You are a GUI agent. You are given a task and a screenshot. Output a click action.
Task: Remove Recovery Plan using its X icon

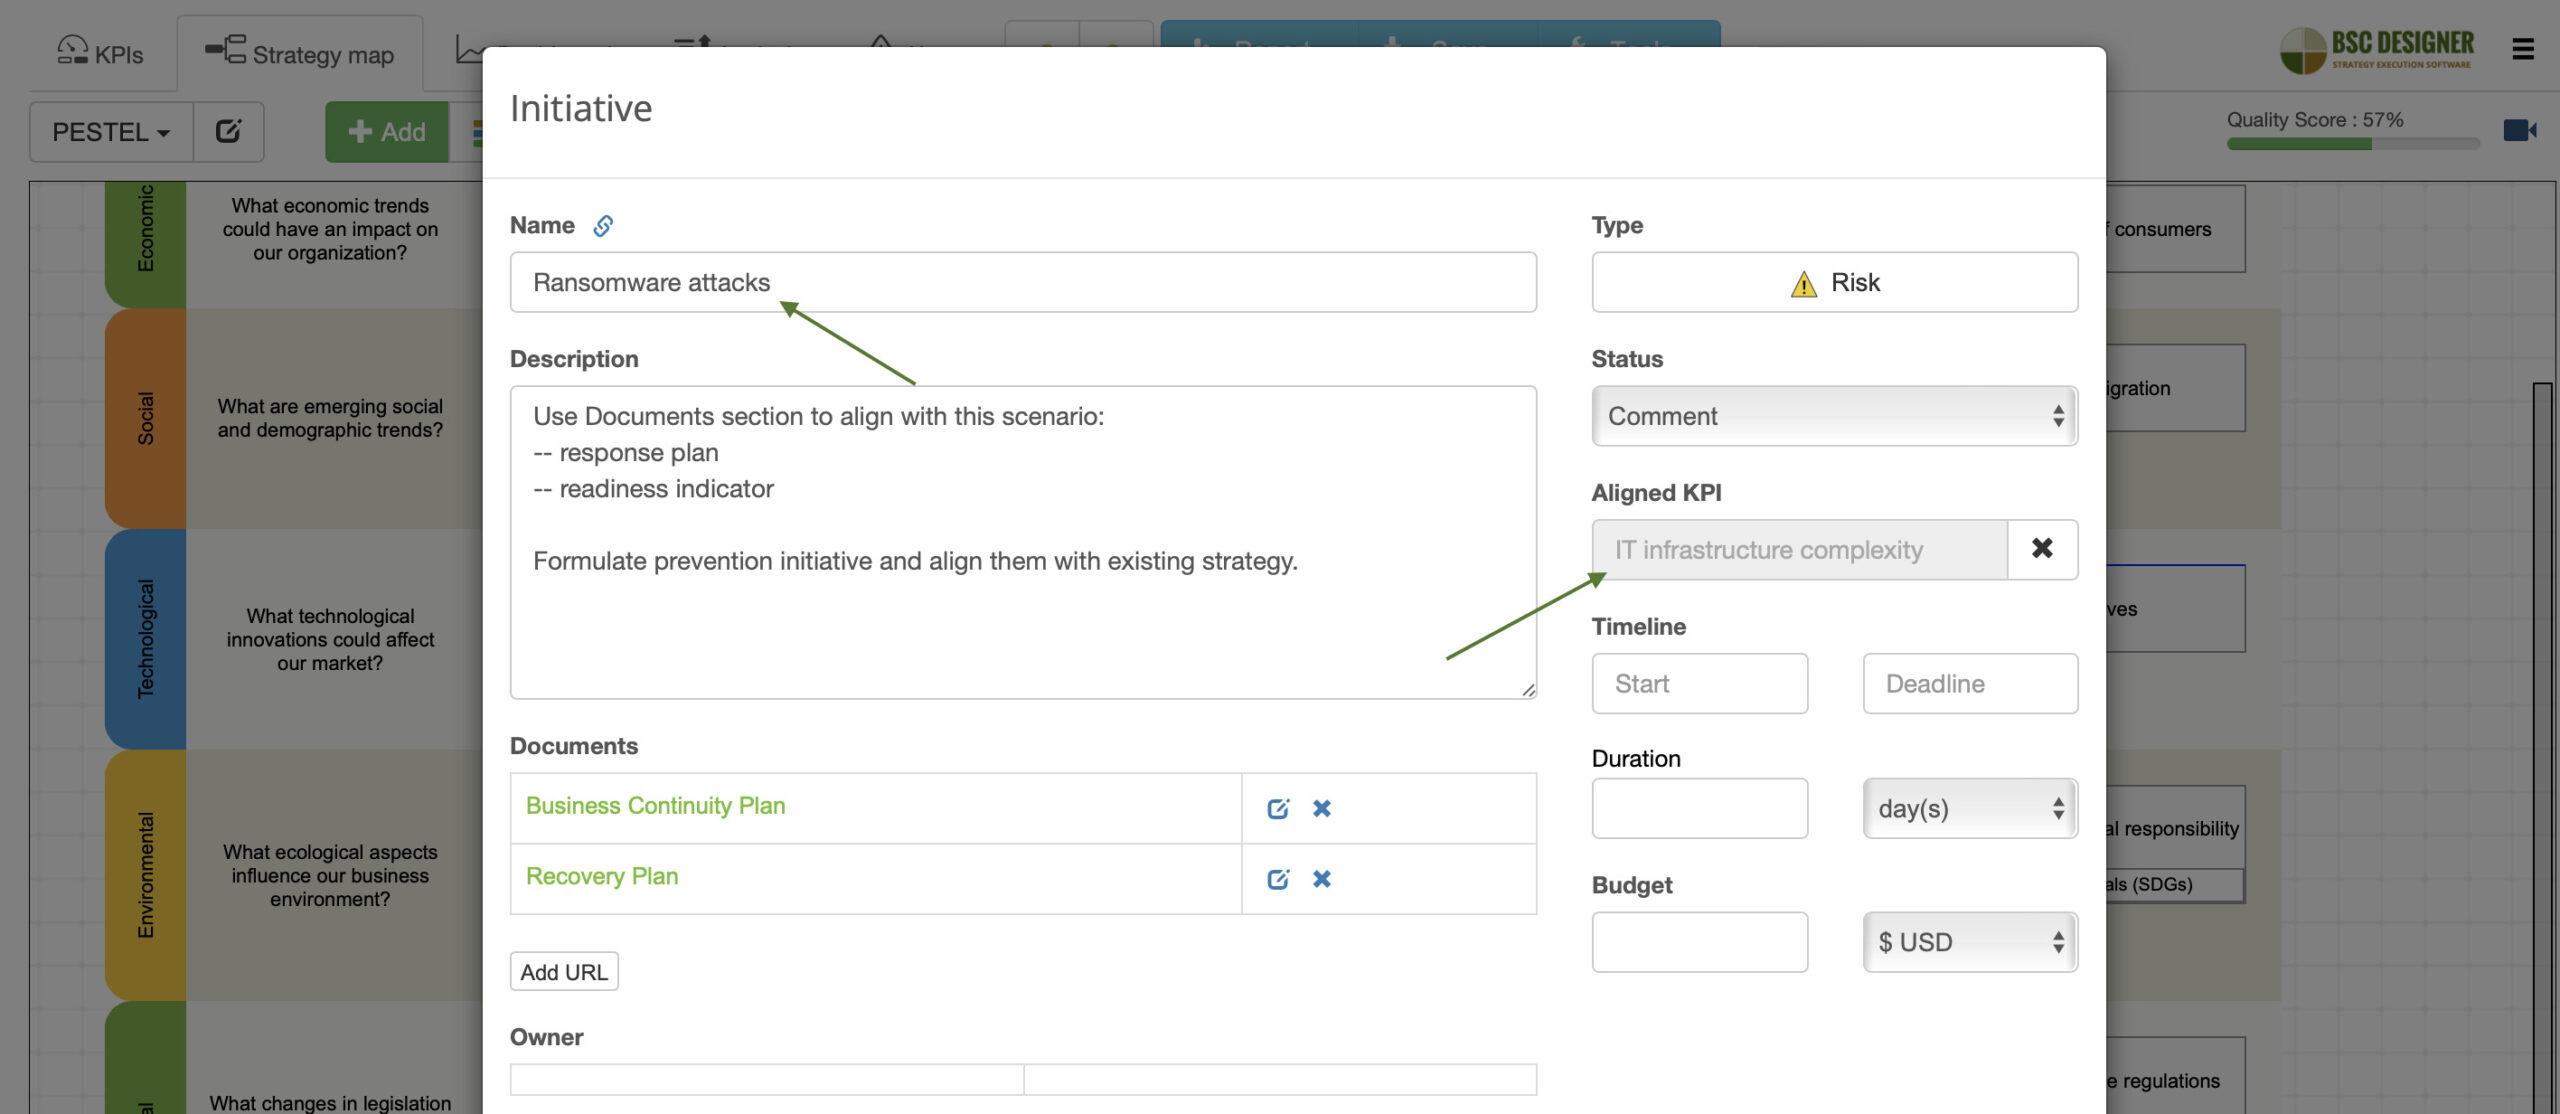click(1322, 879)
